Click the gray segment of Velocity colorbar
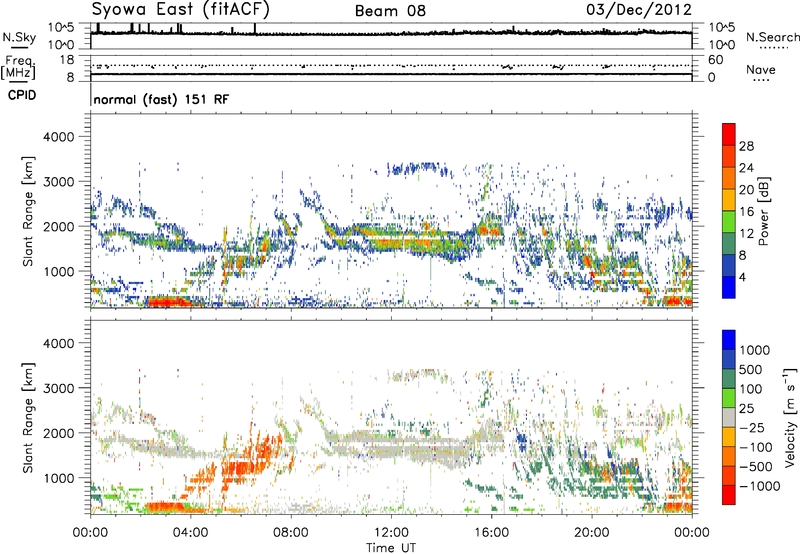Viewport: 800px width, 554px height. 729,417
